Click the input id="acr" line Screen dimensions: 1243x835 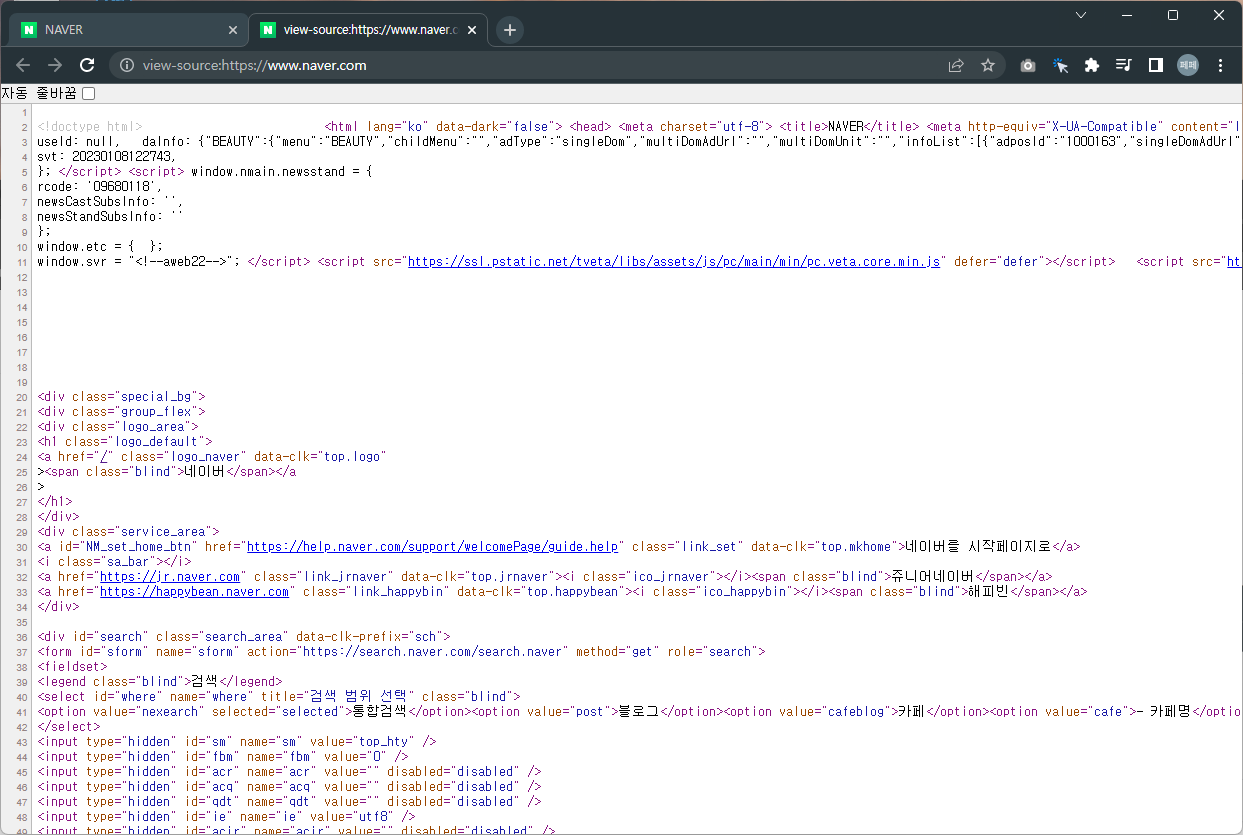pos(289,772)
